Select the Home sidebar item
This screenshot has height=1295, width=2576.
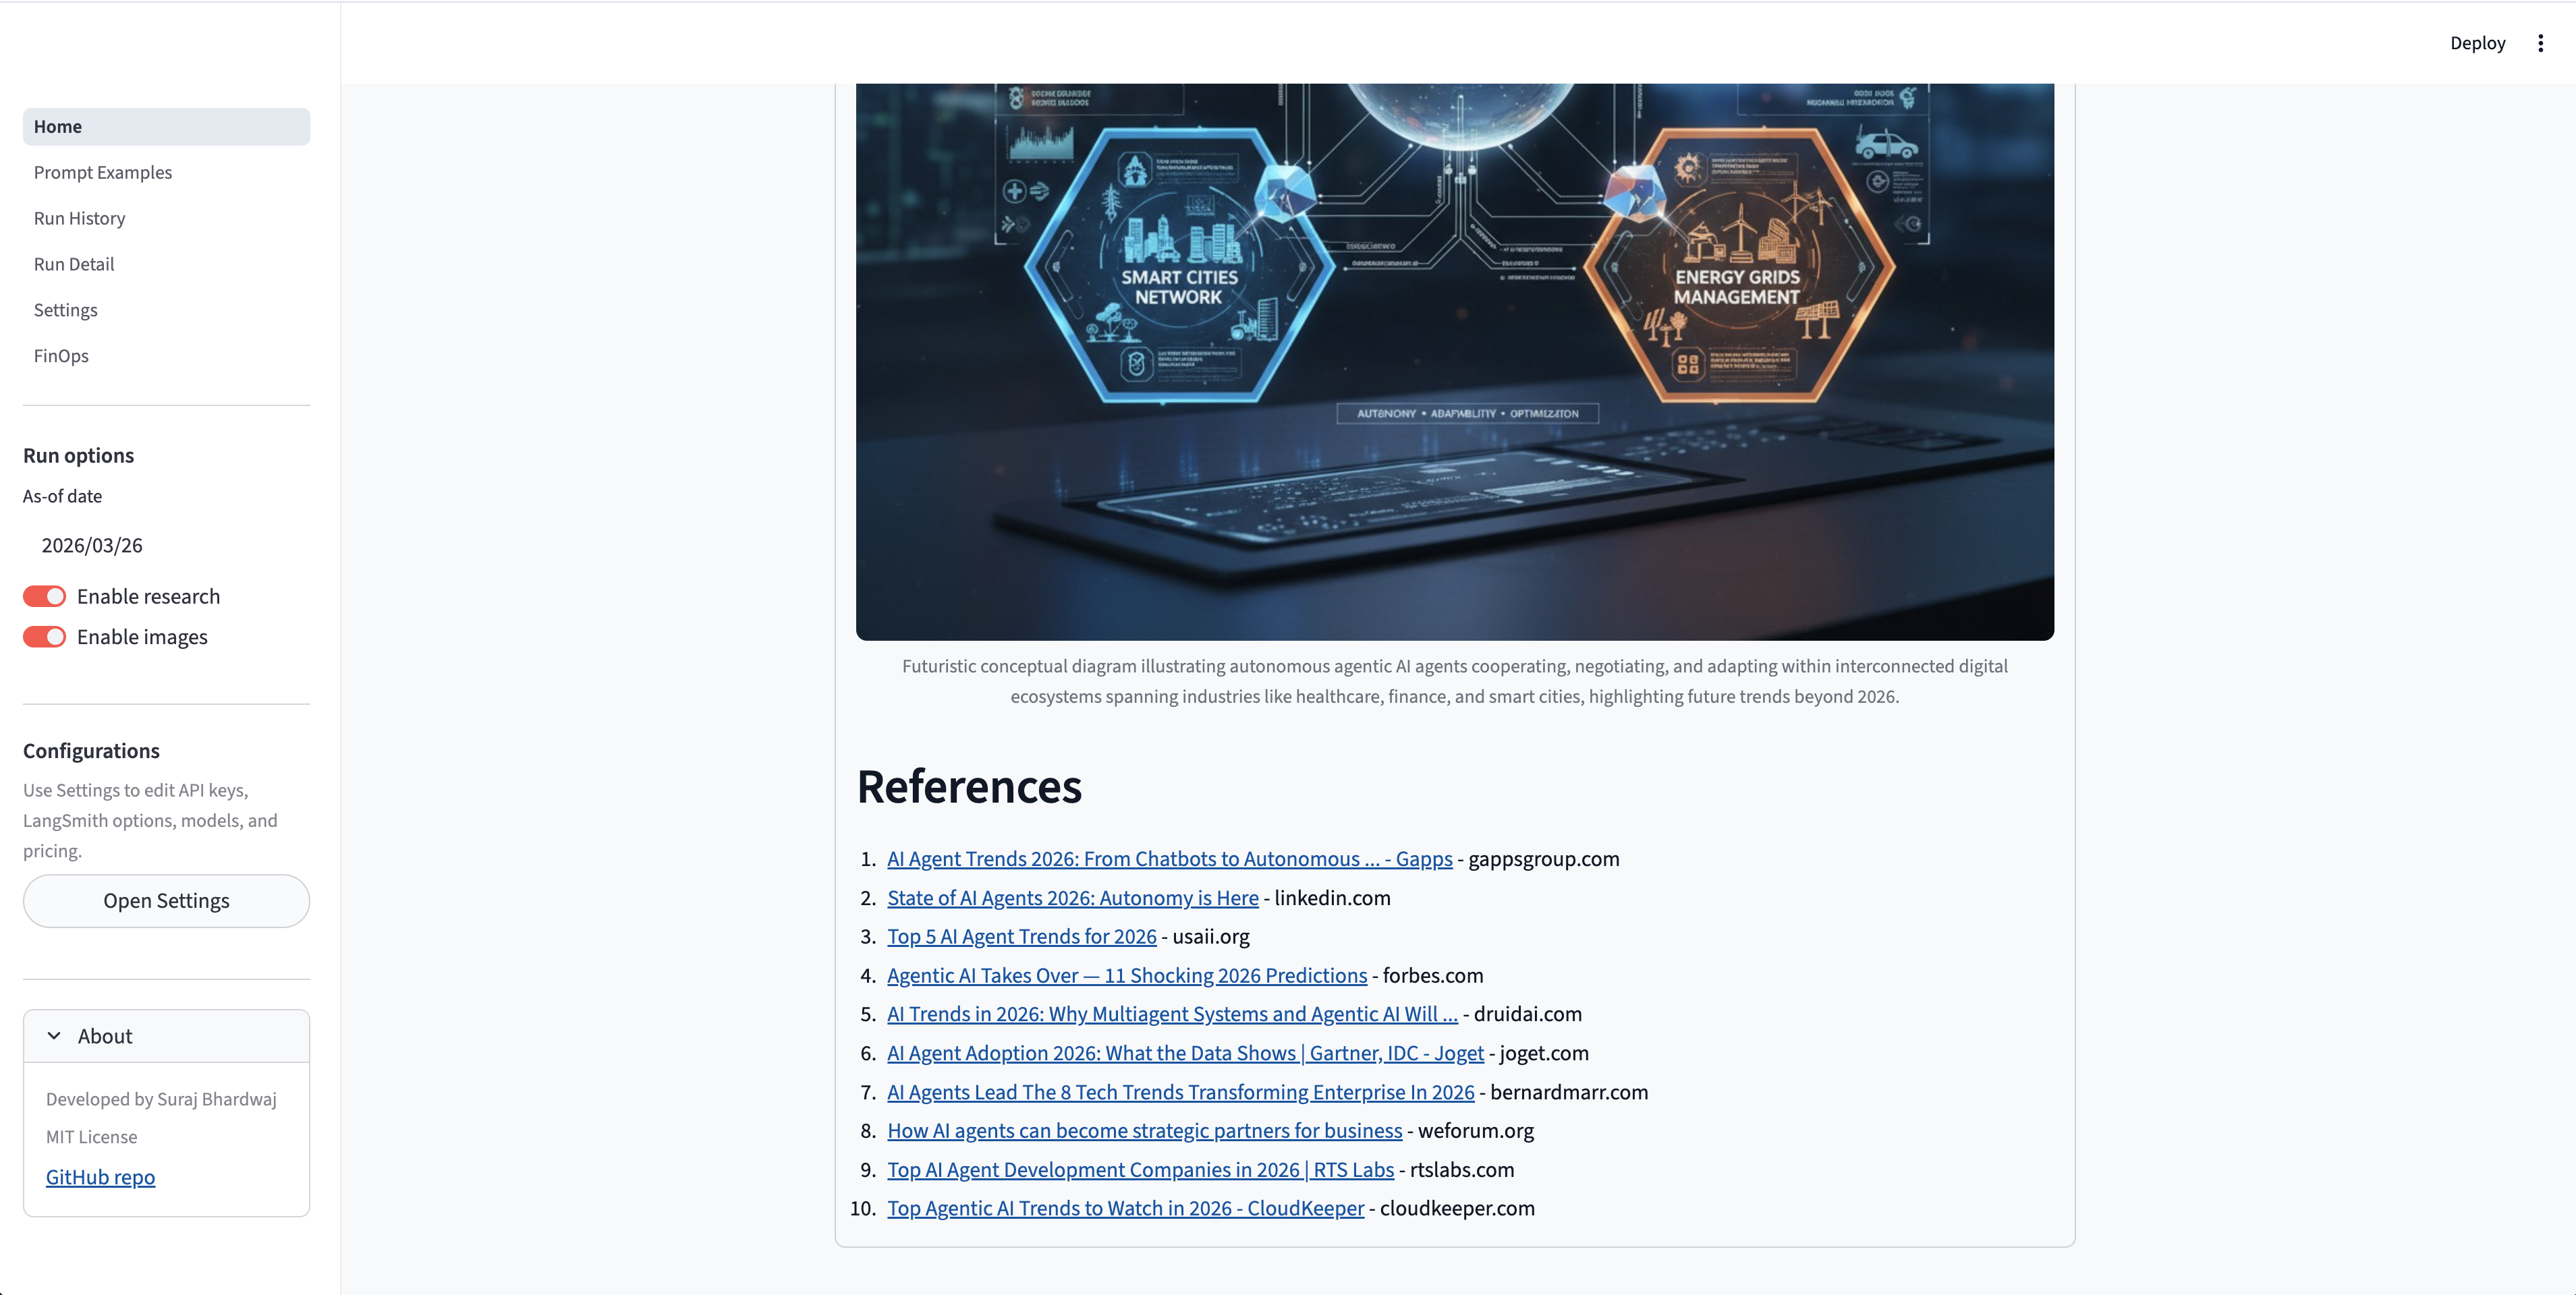point(58,126)
